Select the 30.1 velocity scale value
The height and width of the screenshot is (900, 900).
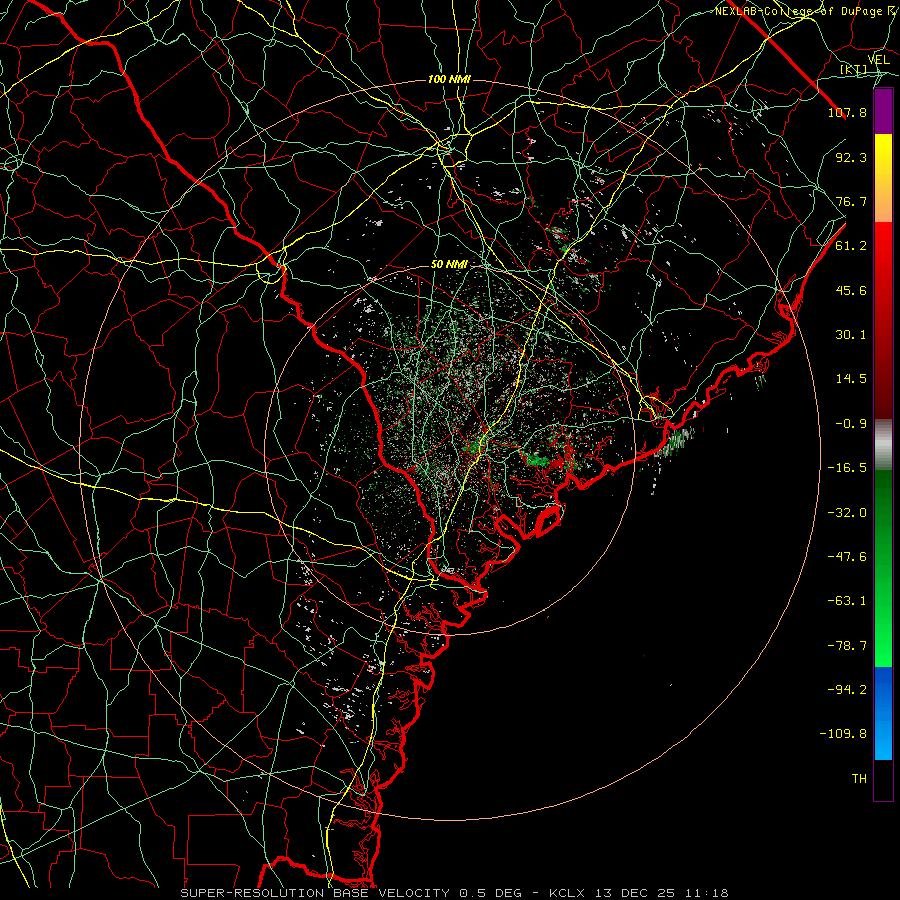point(851,335)
